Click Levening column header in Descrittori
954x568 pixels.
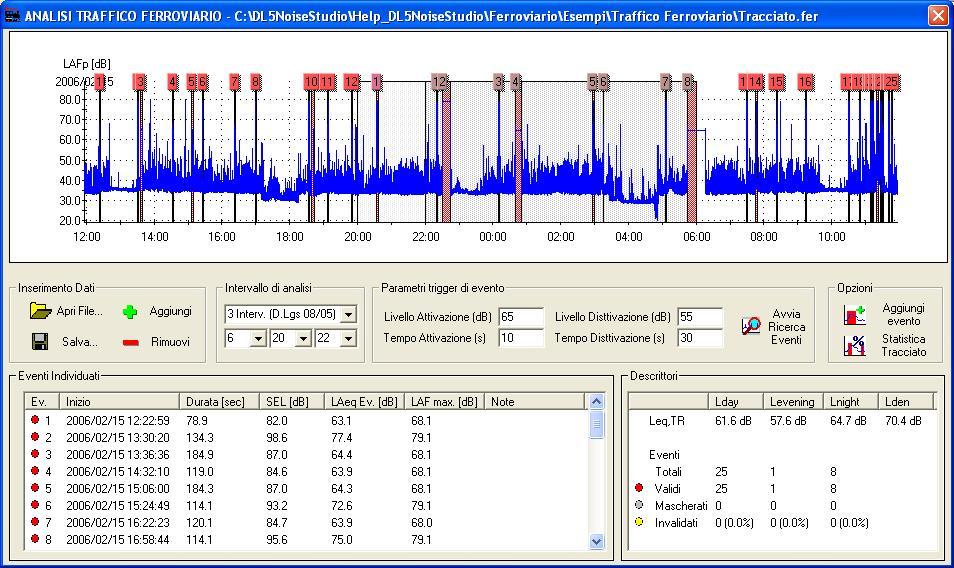793,401
